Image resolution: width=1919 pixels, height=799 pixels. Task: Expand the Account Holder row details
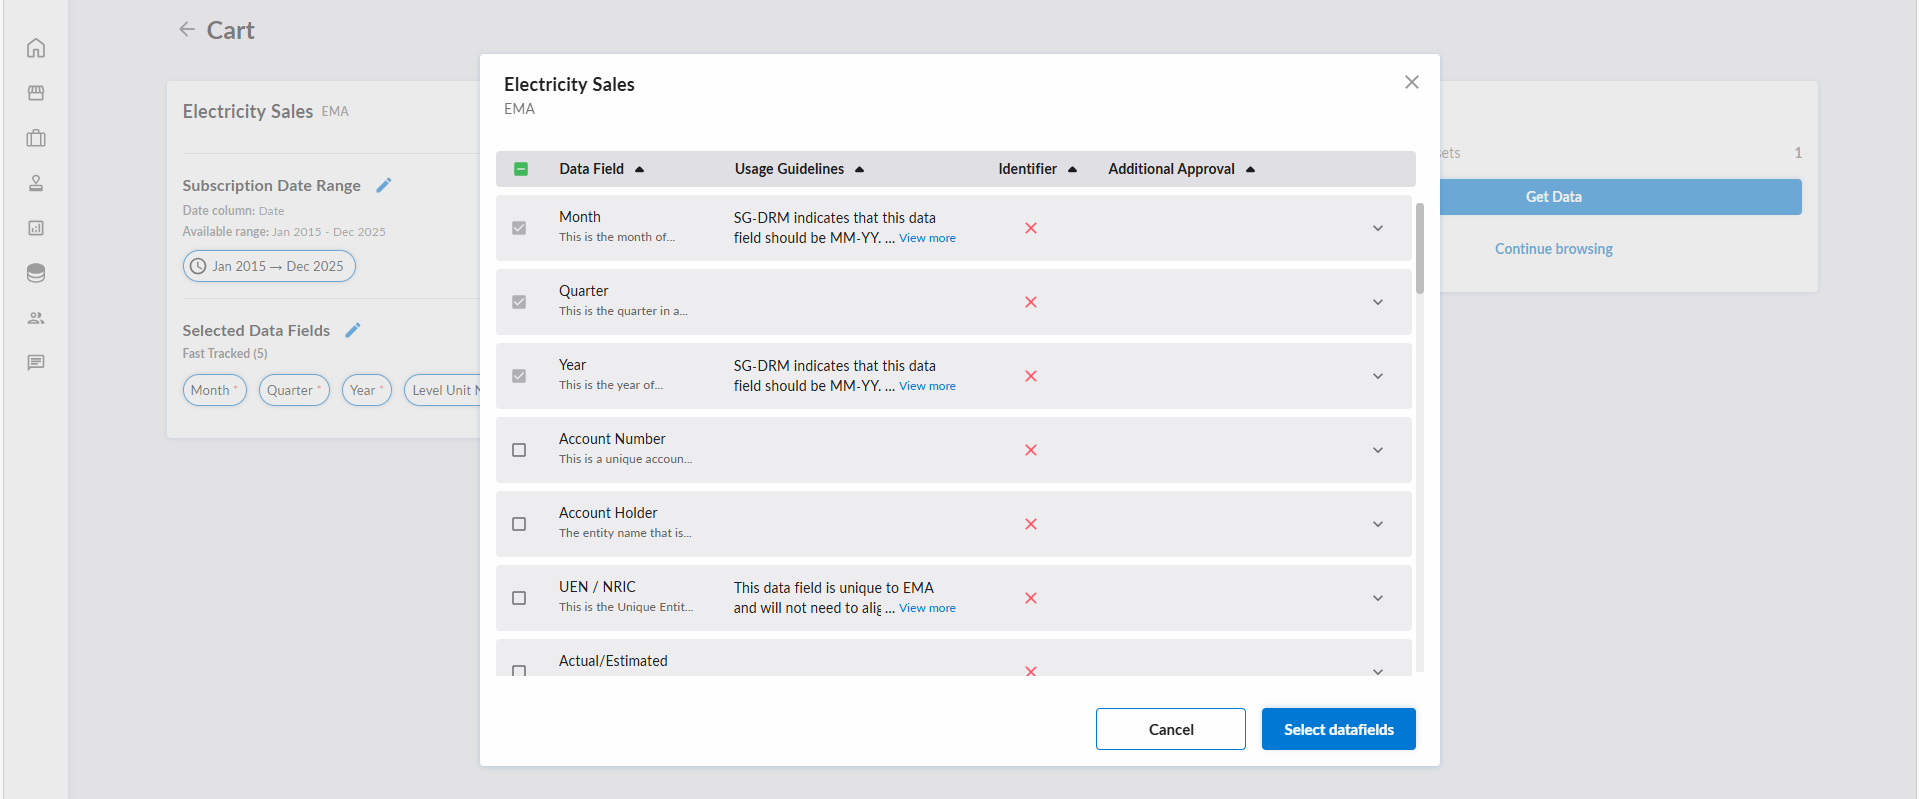(1378, 524)
